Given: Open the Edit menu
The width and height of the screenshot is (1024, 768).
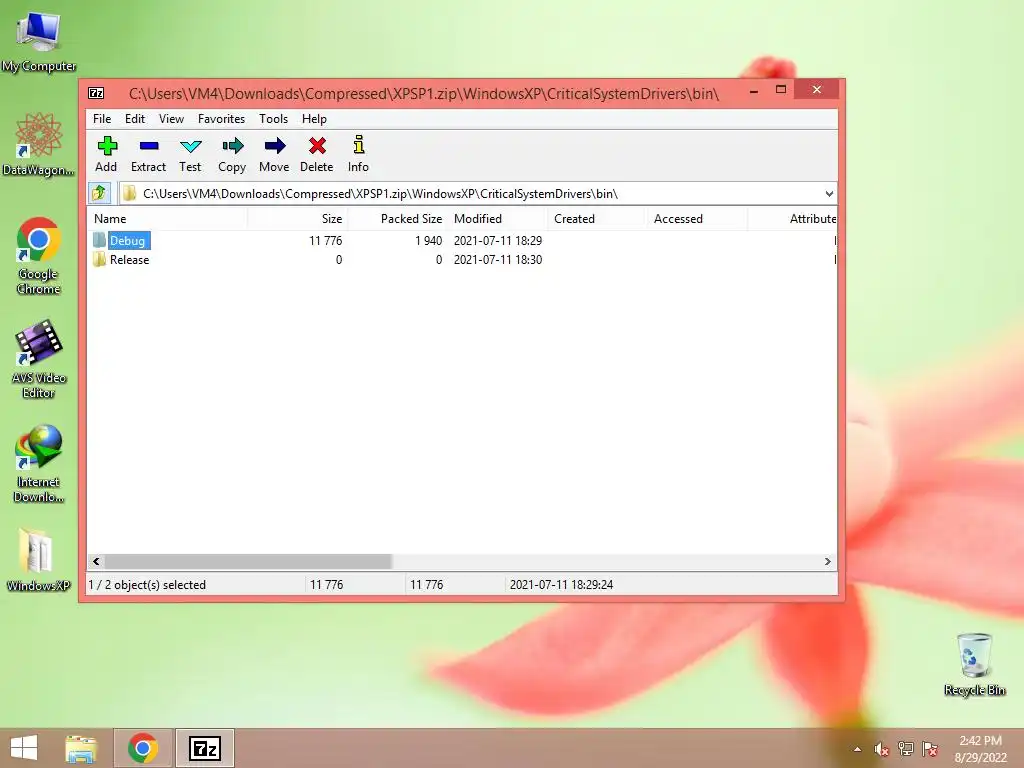Looking at the screenshot, I should pos(135,119).
